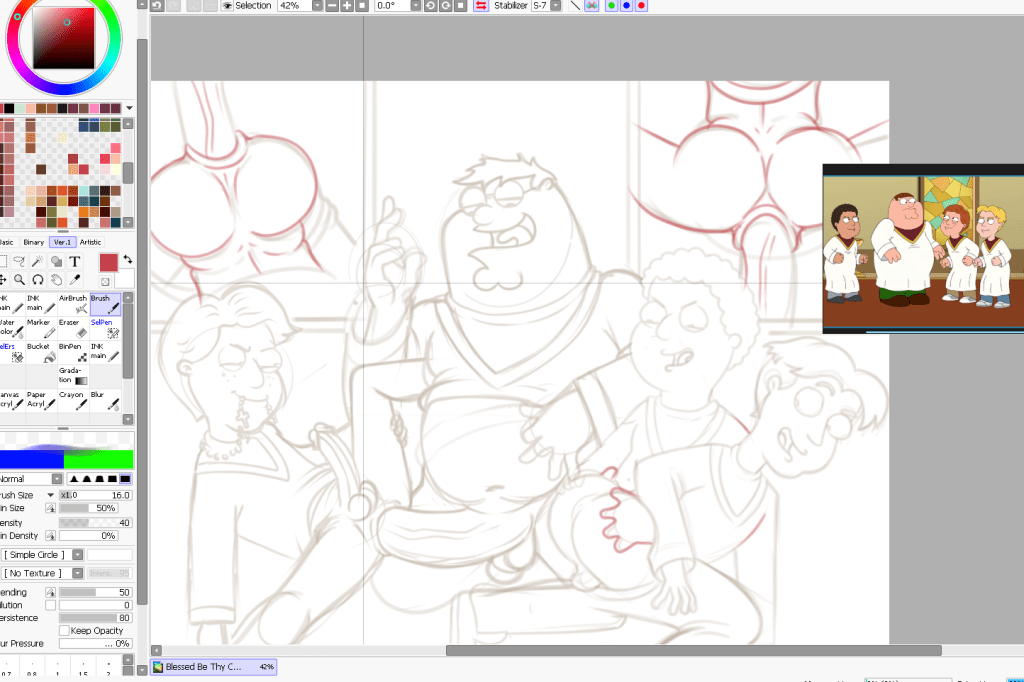Toggle the green dot in the top toolbar
The image size is (1024, 682).
611,6
